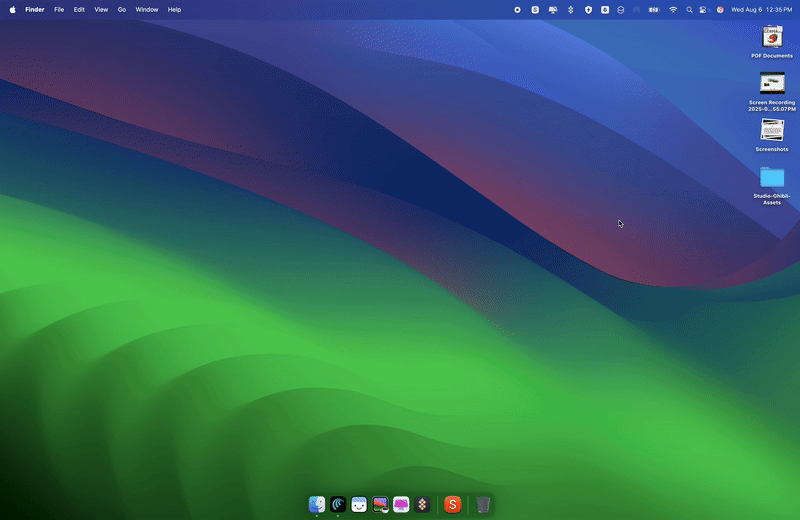Open Control Center in menu bar
The width and height of the screenshot is (800, 520).
[x=704, y=10]
